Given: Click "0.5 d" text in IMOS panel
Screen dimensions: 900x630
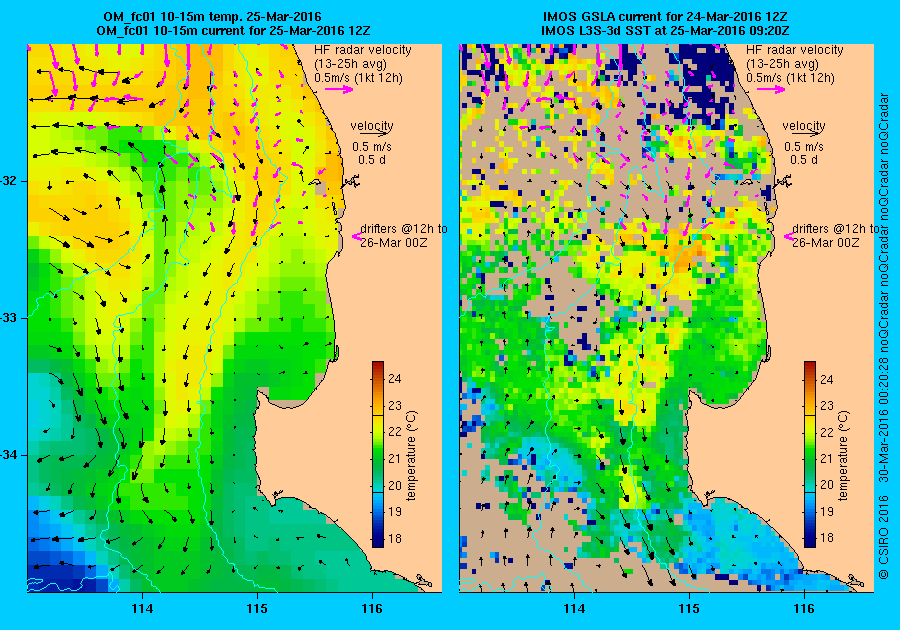Looking at the screenshot, I should [804, 160].
